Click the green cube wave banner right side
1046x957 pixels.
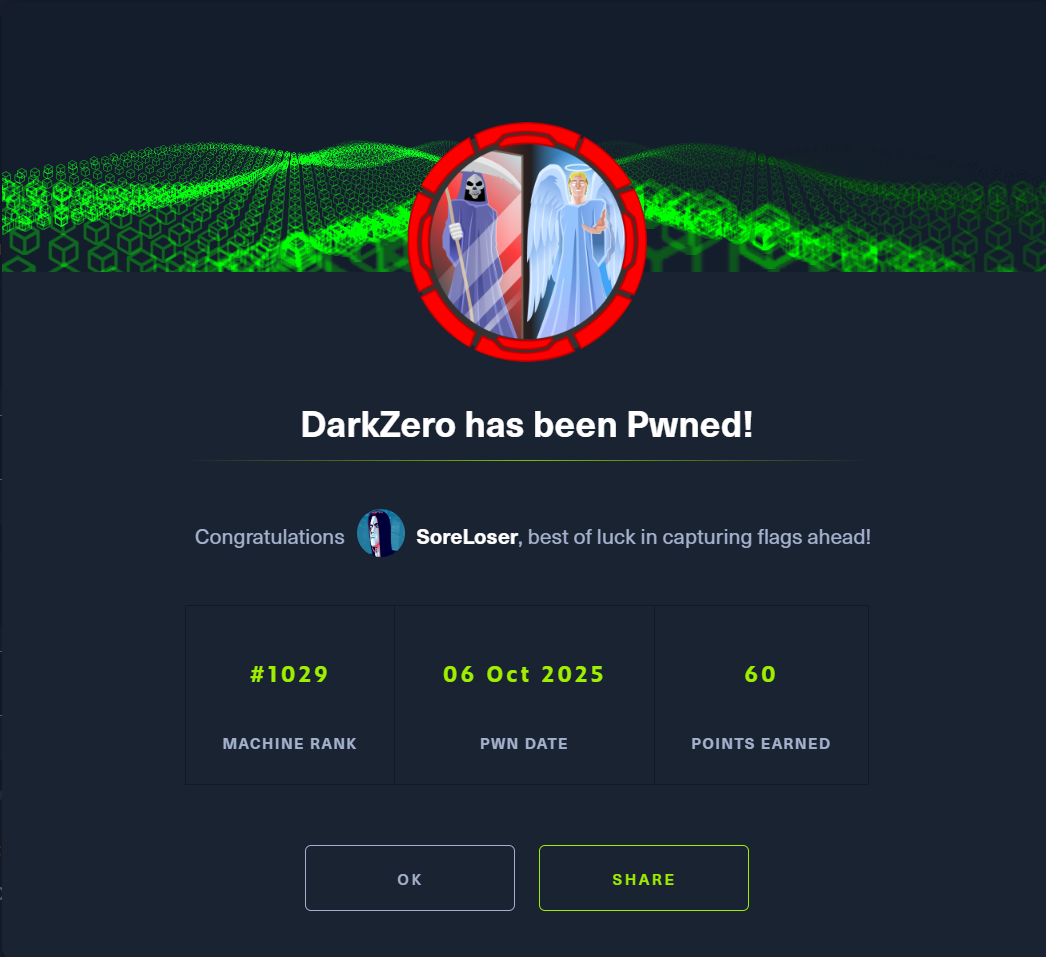(845, 207)
